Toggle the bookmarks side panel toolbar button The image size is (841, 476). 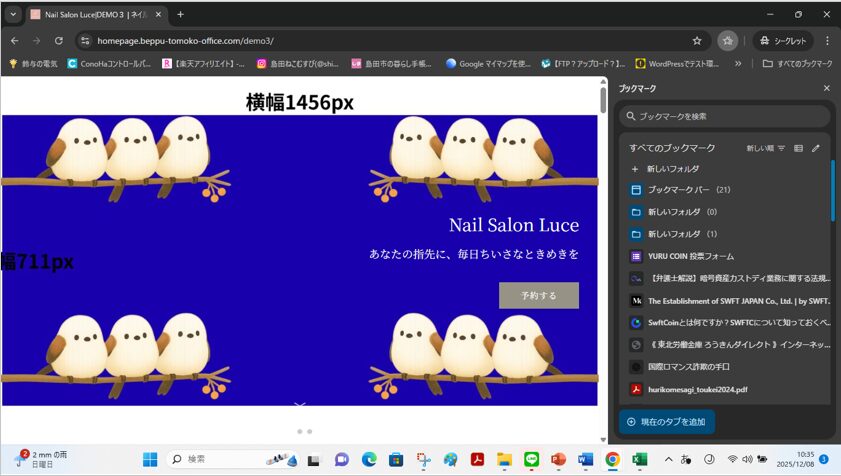tap(727, 41)
